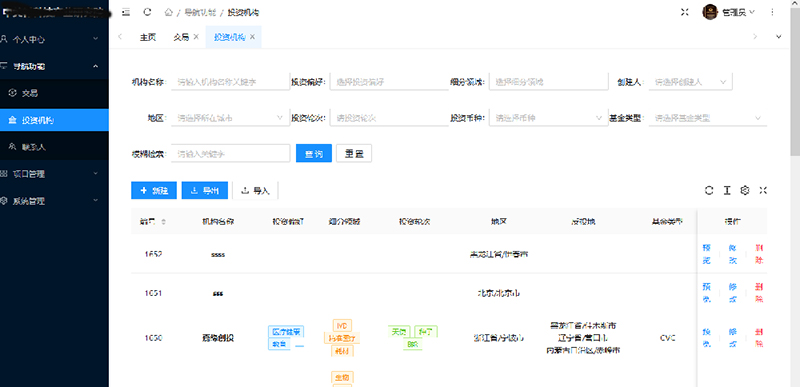
Task: Open the 地区 city dropdown
Action: coord(230,118)
